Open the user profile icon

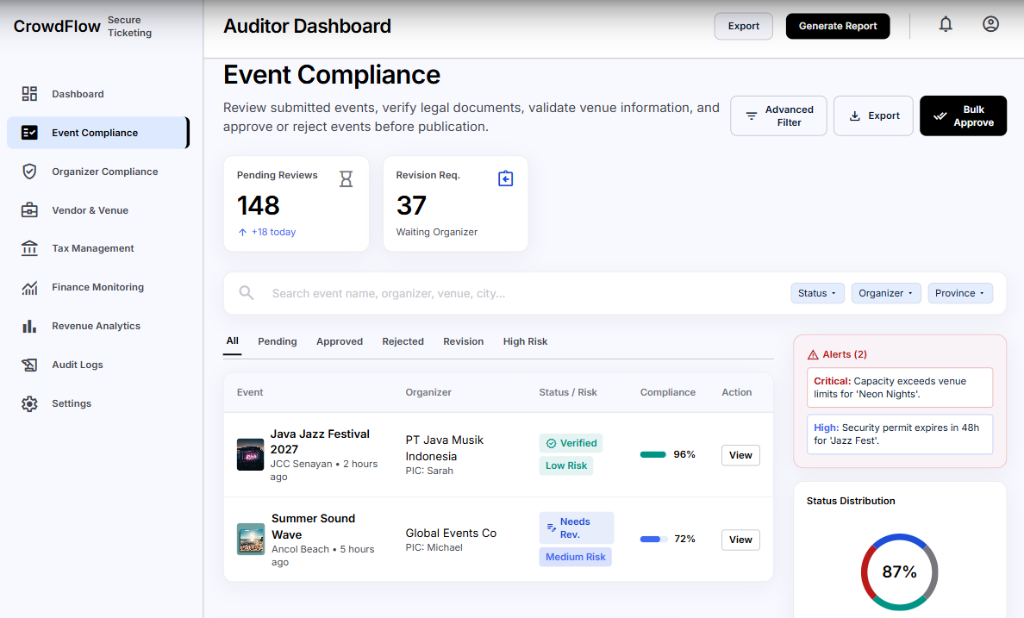(991, 24)
